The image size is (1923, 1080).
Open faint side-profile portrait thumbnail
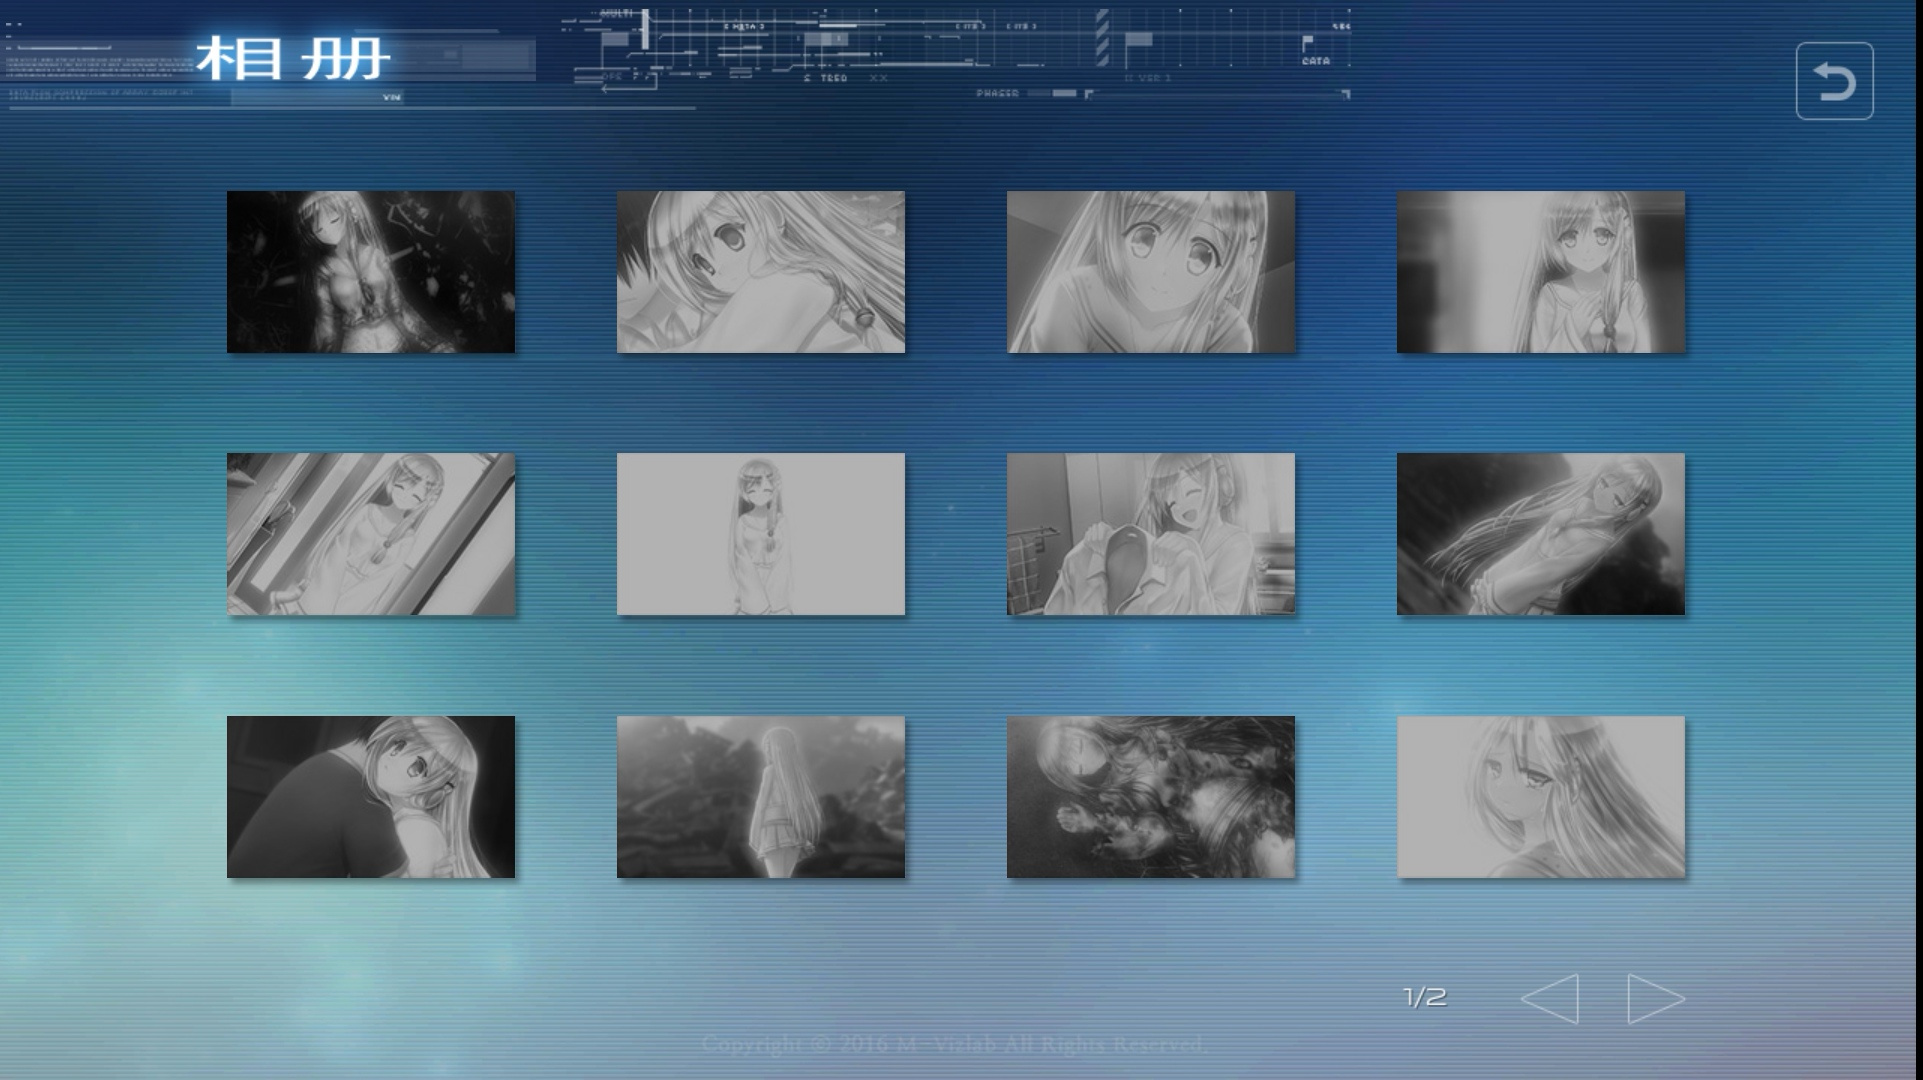click(x=1541, y=797)
